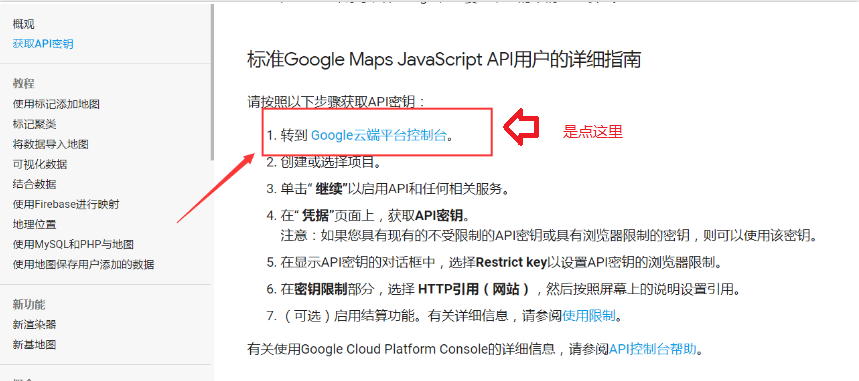Click the 新功能 section heading

tap(29, 305)
